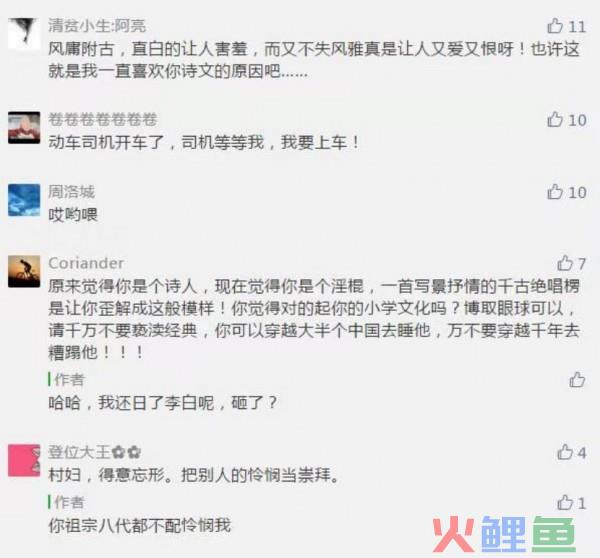Screen dimensions: 600x558
Task: Open the username 清贫小生:阿亮
Action: (x=97, y=26)
